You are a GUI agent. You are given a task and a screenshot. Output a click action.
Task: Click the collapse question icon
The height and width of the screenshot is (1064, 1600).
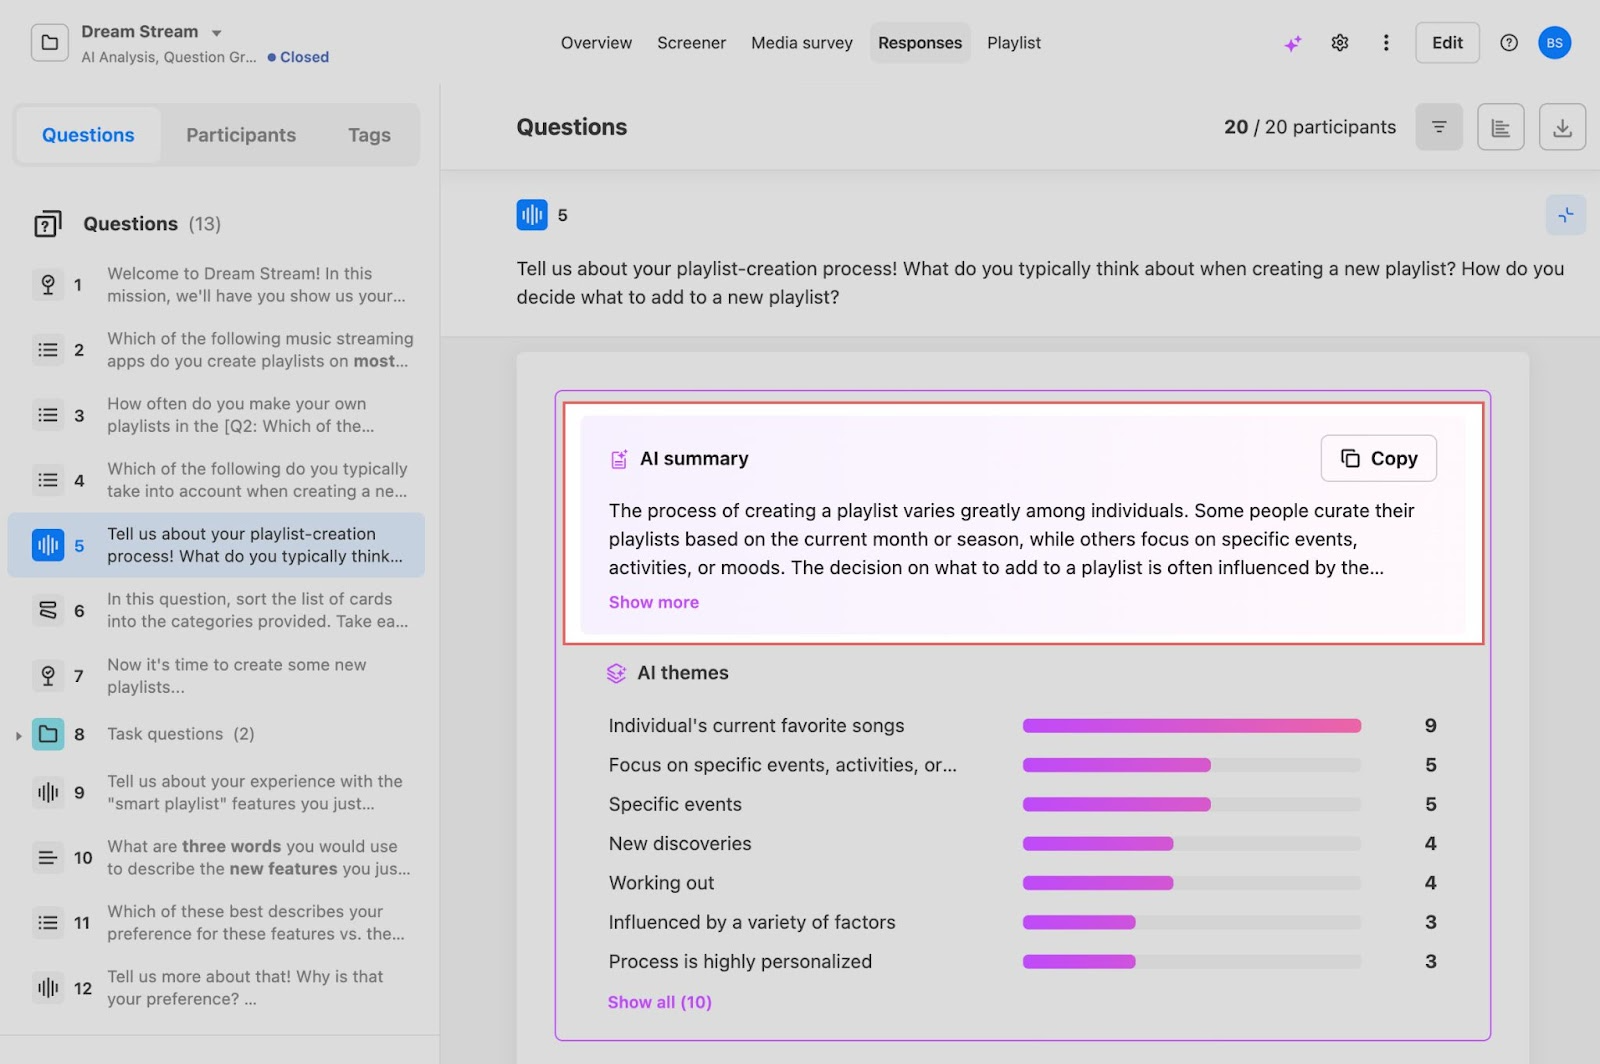click(x=1565, y=215)
